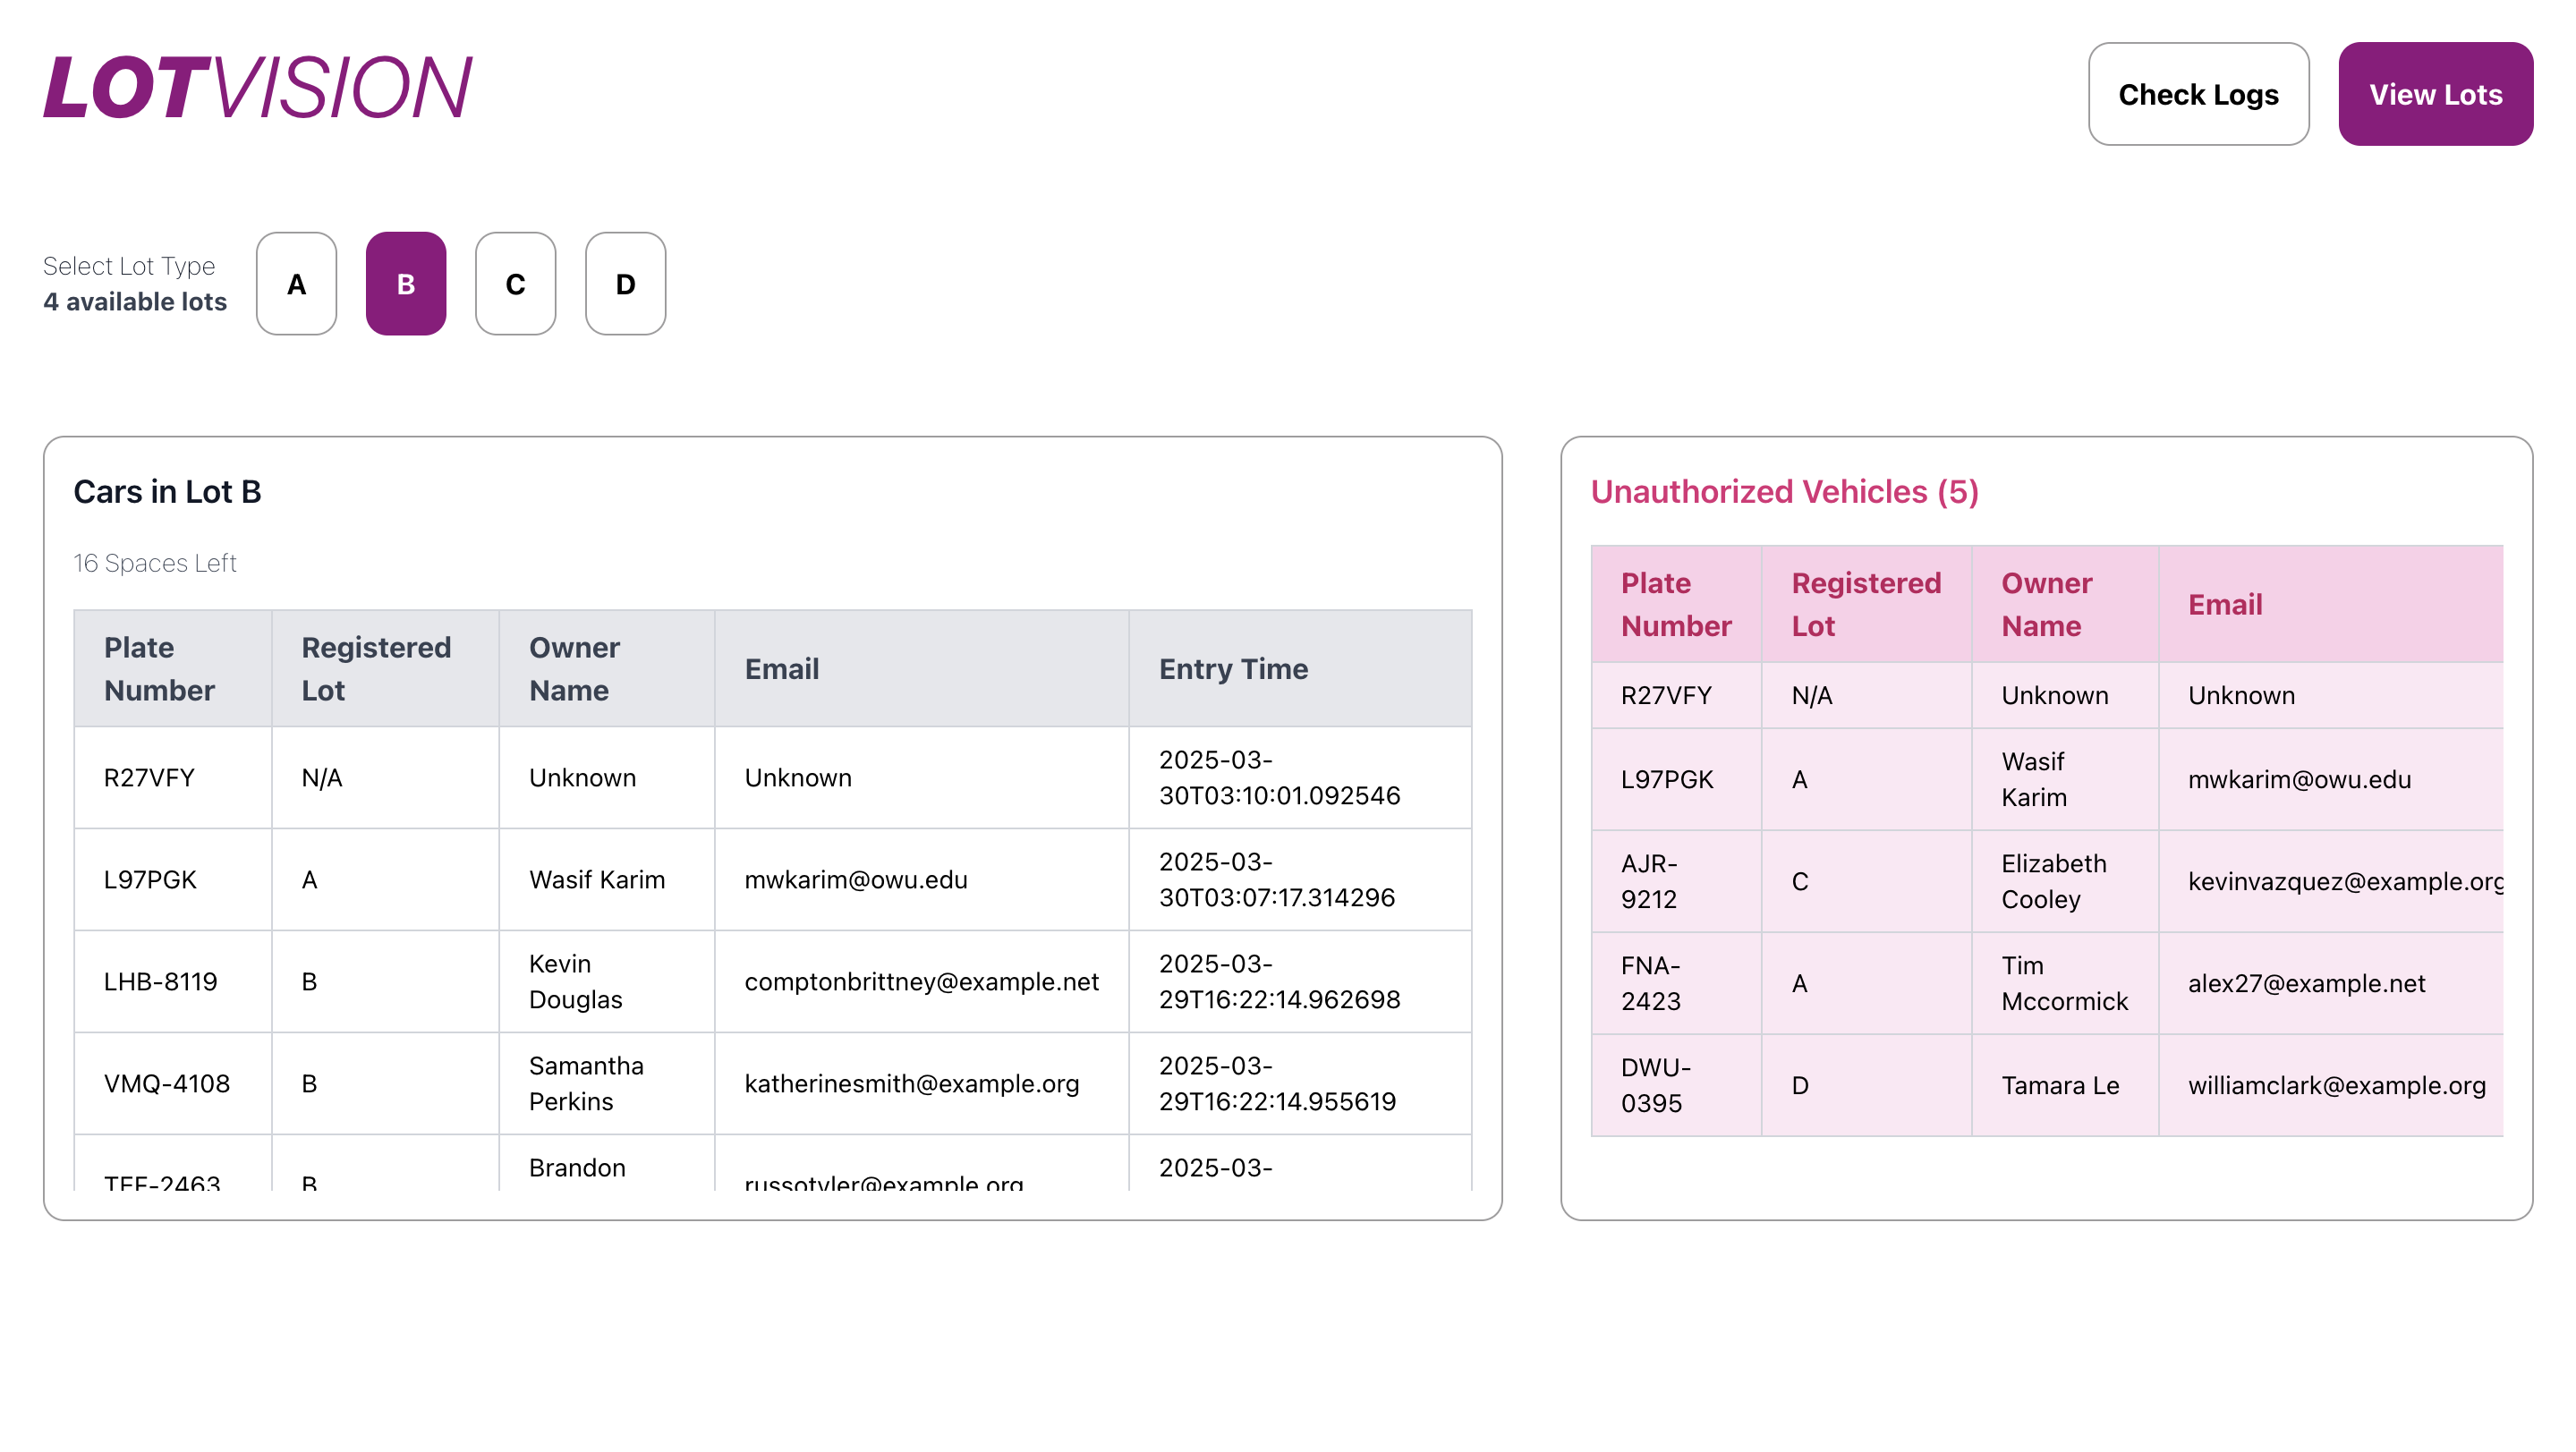The width and height of the screenshot is (2576, 1452).
Task: Click Unauthorized table Owner Name header
Action: point(2046,604)
